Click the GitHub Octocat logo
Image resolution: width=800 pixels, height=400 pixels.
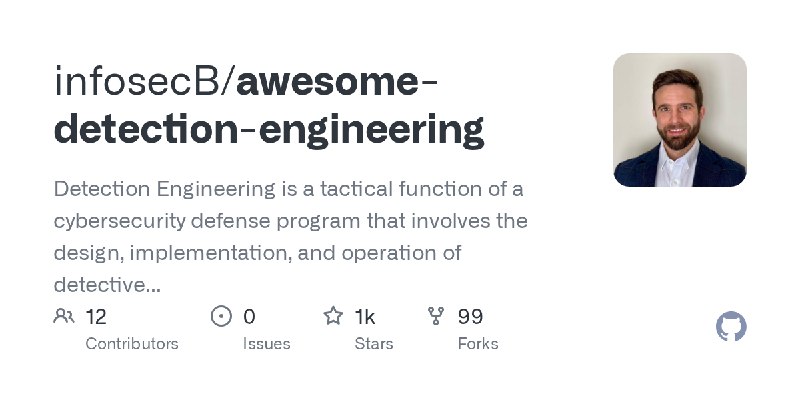731,326
